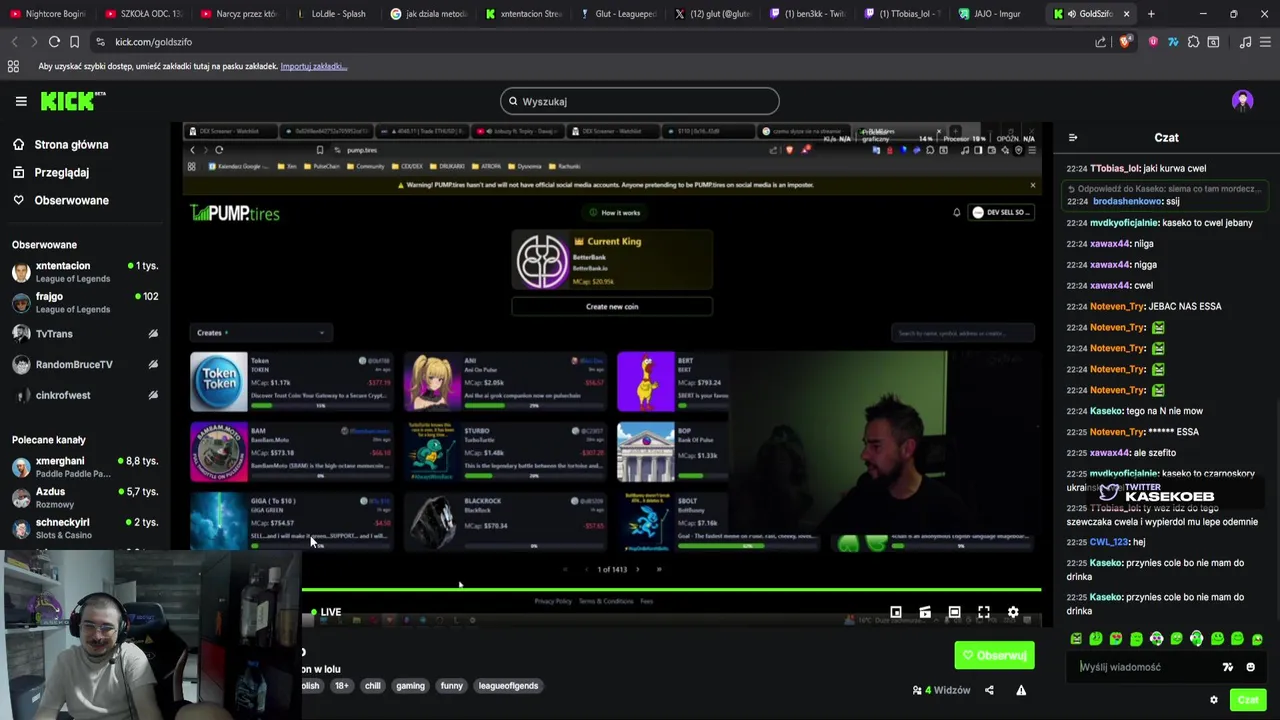
Task: Focus Wyszukaj search field
Action: point(640,101)
